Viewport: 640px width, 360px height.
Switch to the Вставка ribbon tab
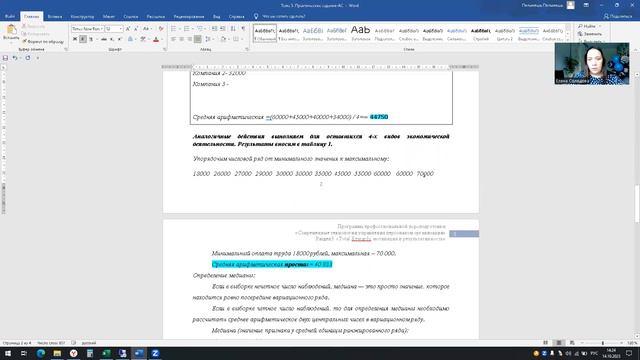click(x=55, y=16)
